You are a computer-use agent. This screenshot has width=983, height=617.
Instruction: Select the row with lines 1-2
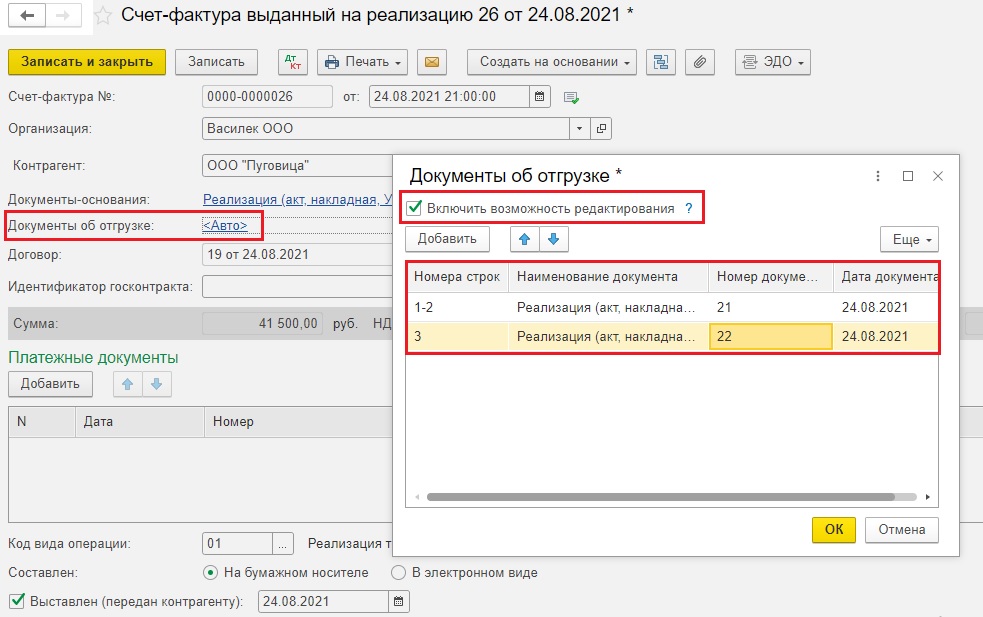coord(672,307)
